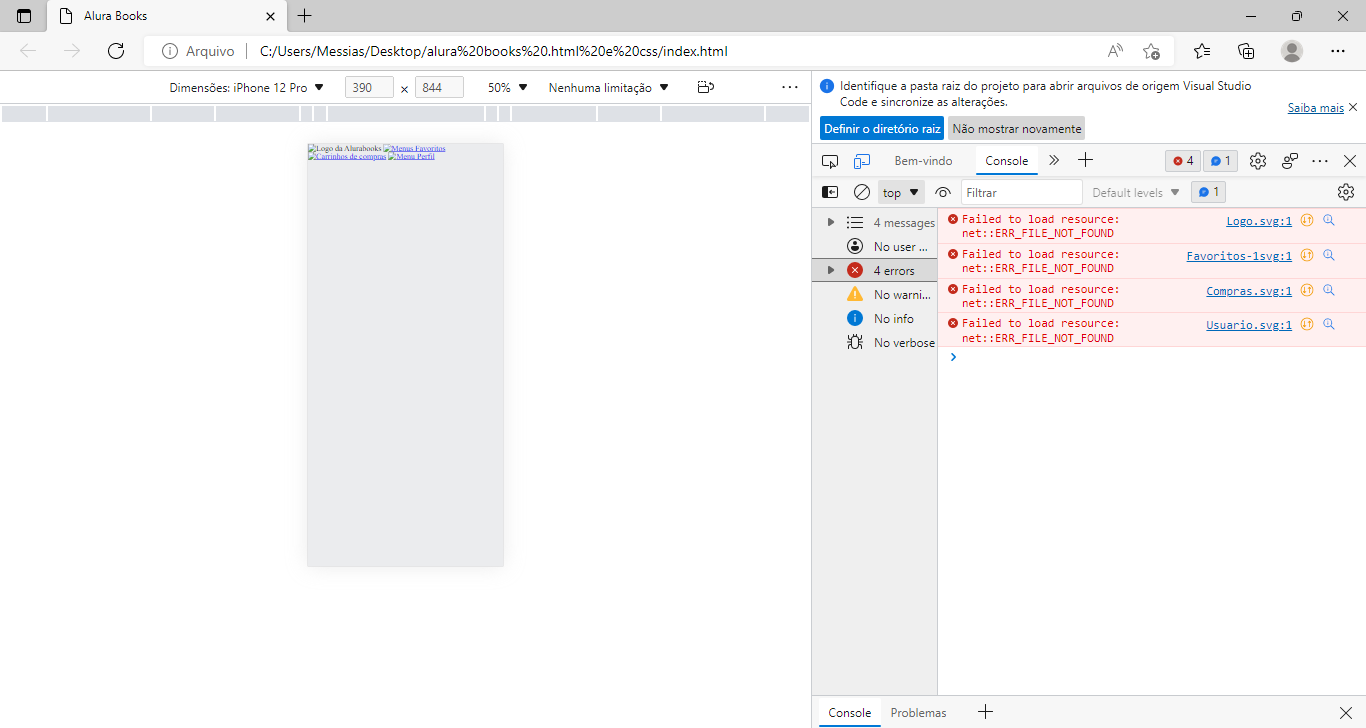This screenshot has width=1366, height=728.
Task: Open Saiba mais link
Action: click(x=1315, y=107)
